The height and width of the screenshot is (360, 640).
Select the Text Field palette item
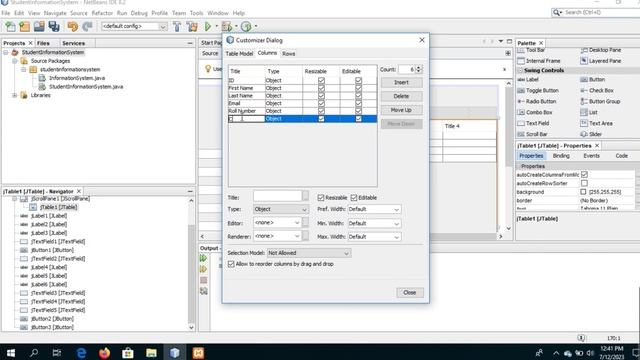pyautogui.click(x=533, y=123)
